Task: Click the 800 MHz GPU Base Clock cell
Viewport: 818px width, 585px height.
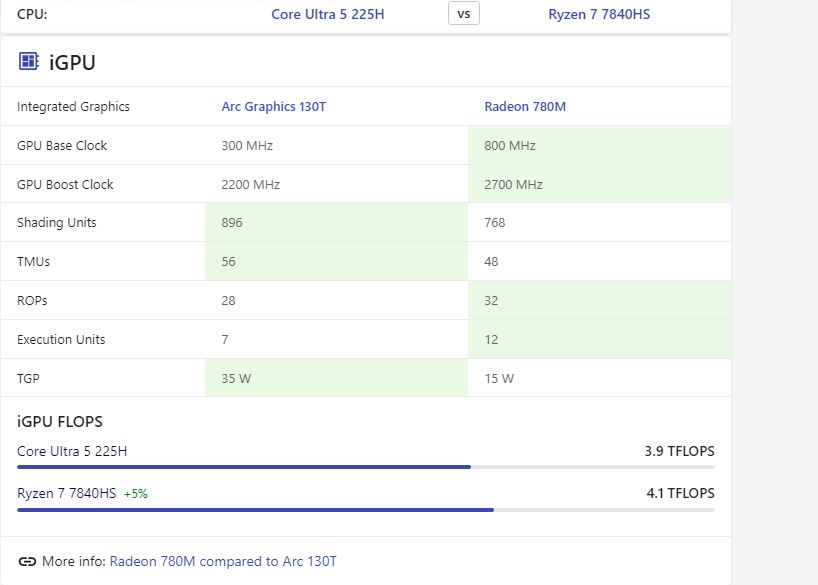Action: (599, 146)
